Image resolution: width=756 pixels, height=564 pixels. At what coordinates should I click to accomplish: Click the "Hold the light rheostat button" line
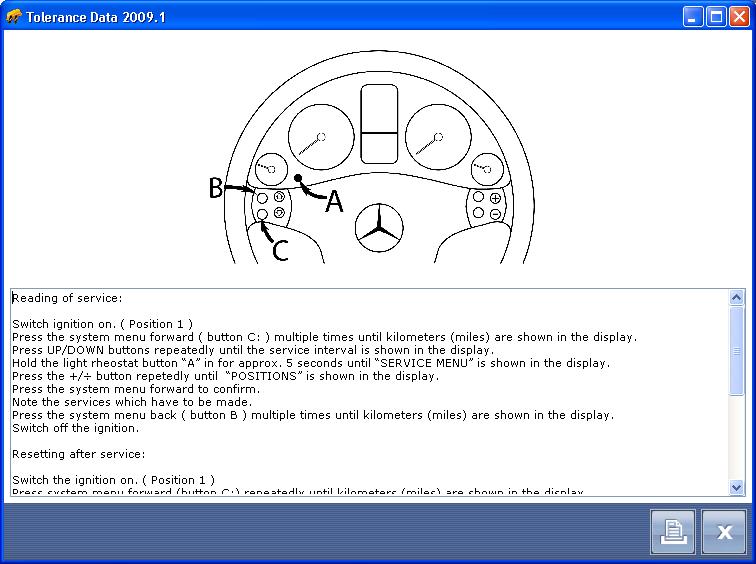click(311, 363)
